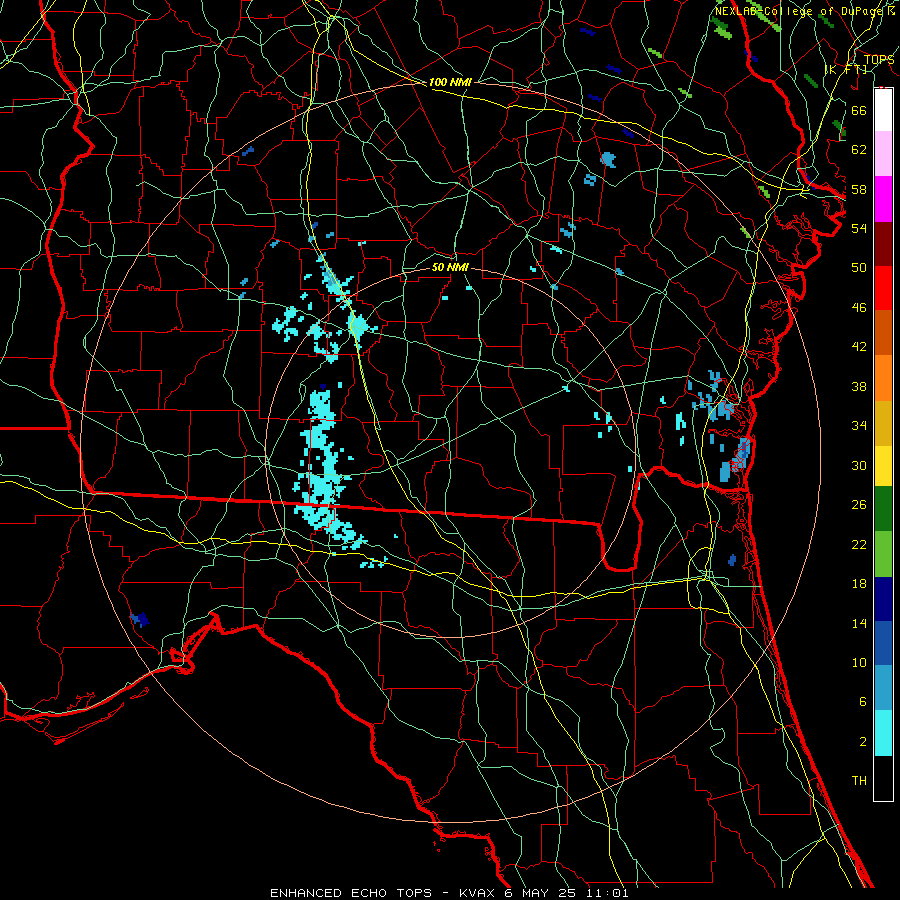
Task: Click the "TOPS" legend heading
Action: click(x=879, y=60)
